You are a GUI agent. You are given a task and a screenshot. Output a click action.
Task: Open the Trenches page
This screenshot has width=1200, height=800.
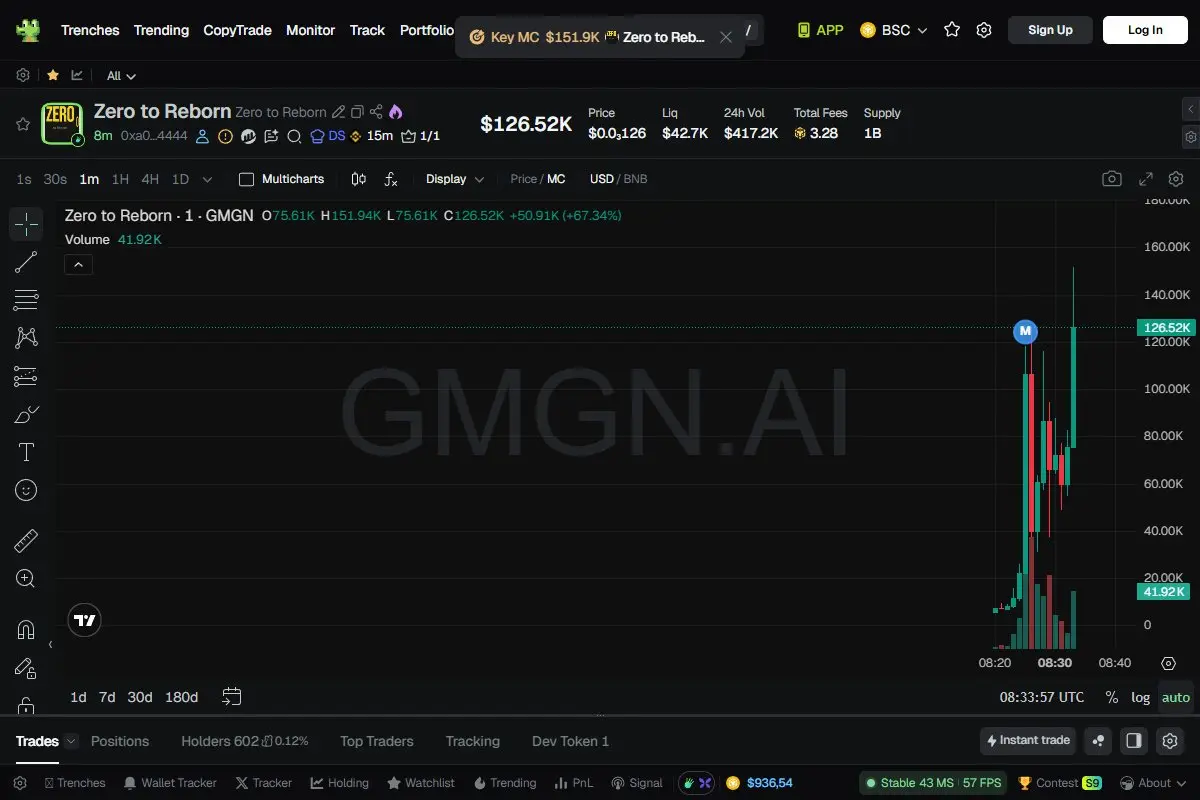click(90, 30)
